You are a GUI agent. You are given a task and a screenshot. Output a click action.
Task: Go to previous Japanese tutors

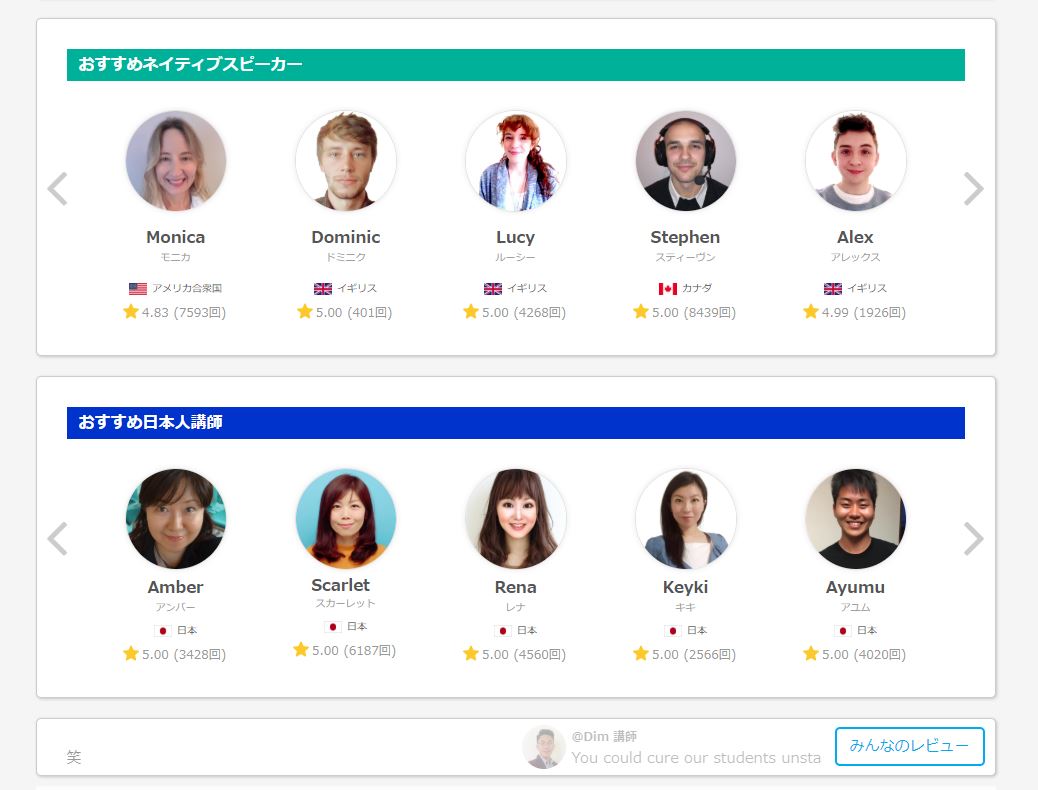click(58, 539)
